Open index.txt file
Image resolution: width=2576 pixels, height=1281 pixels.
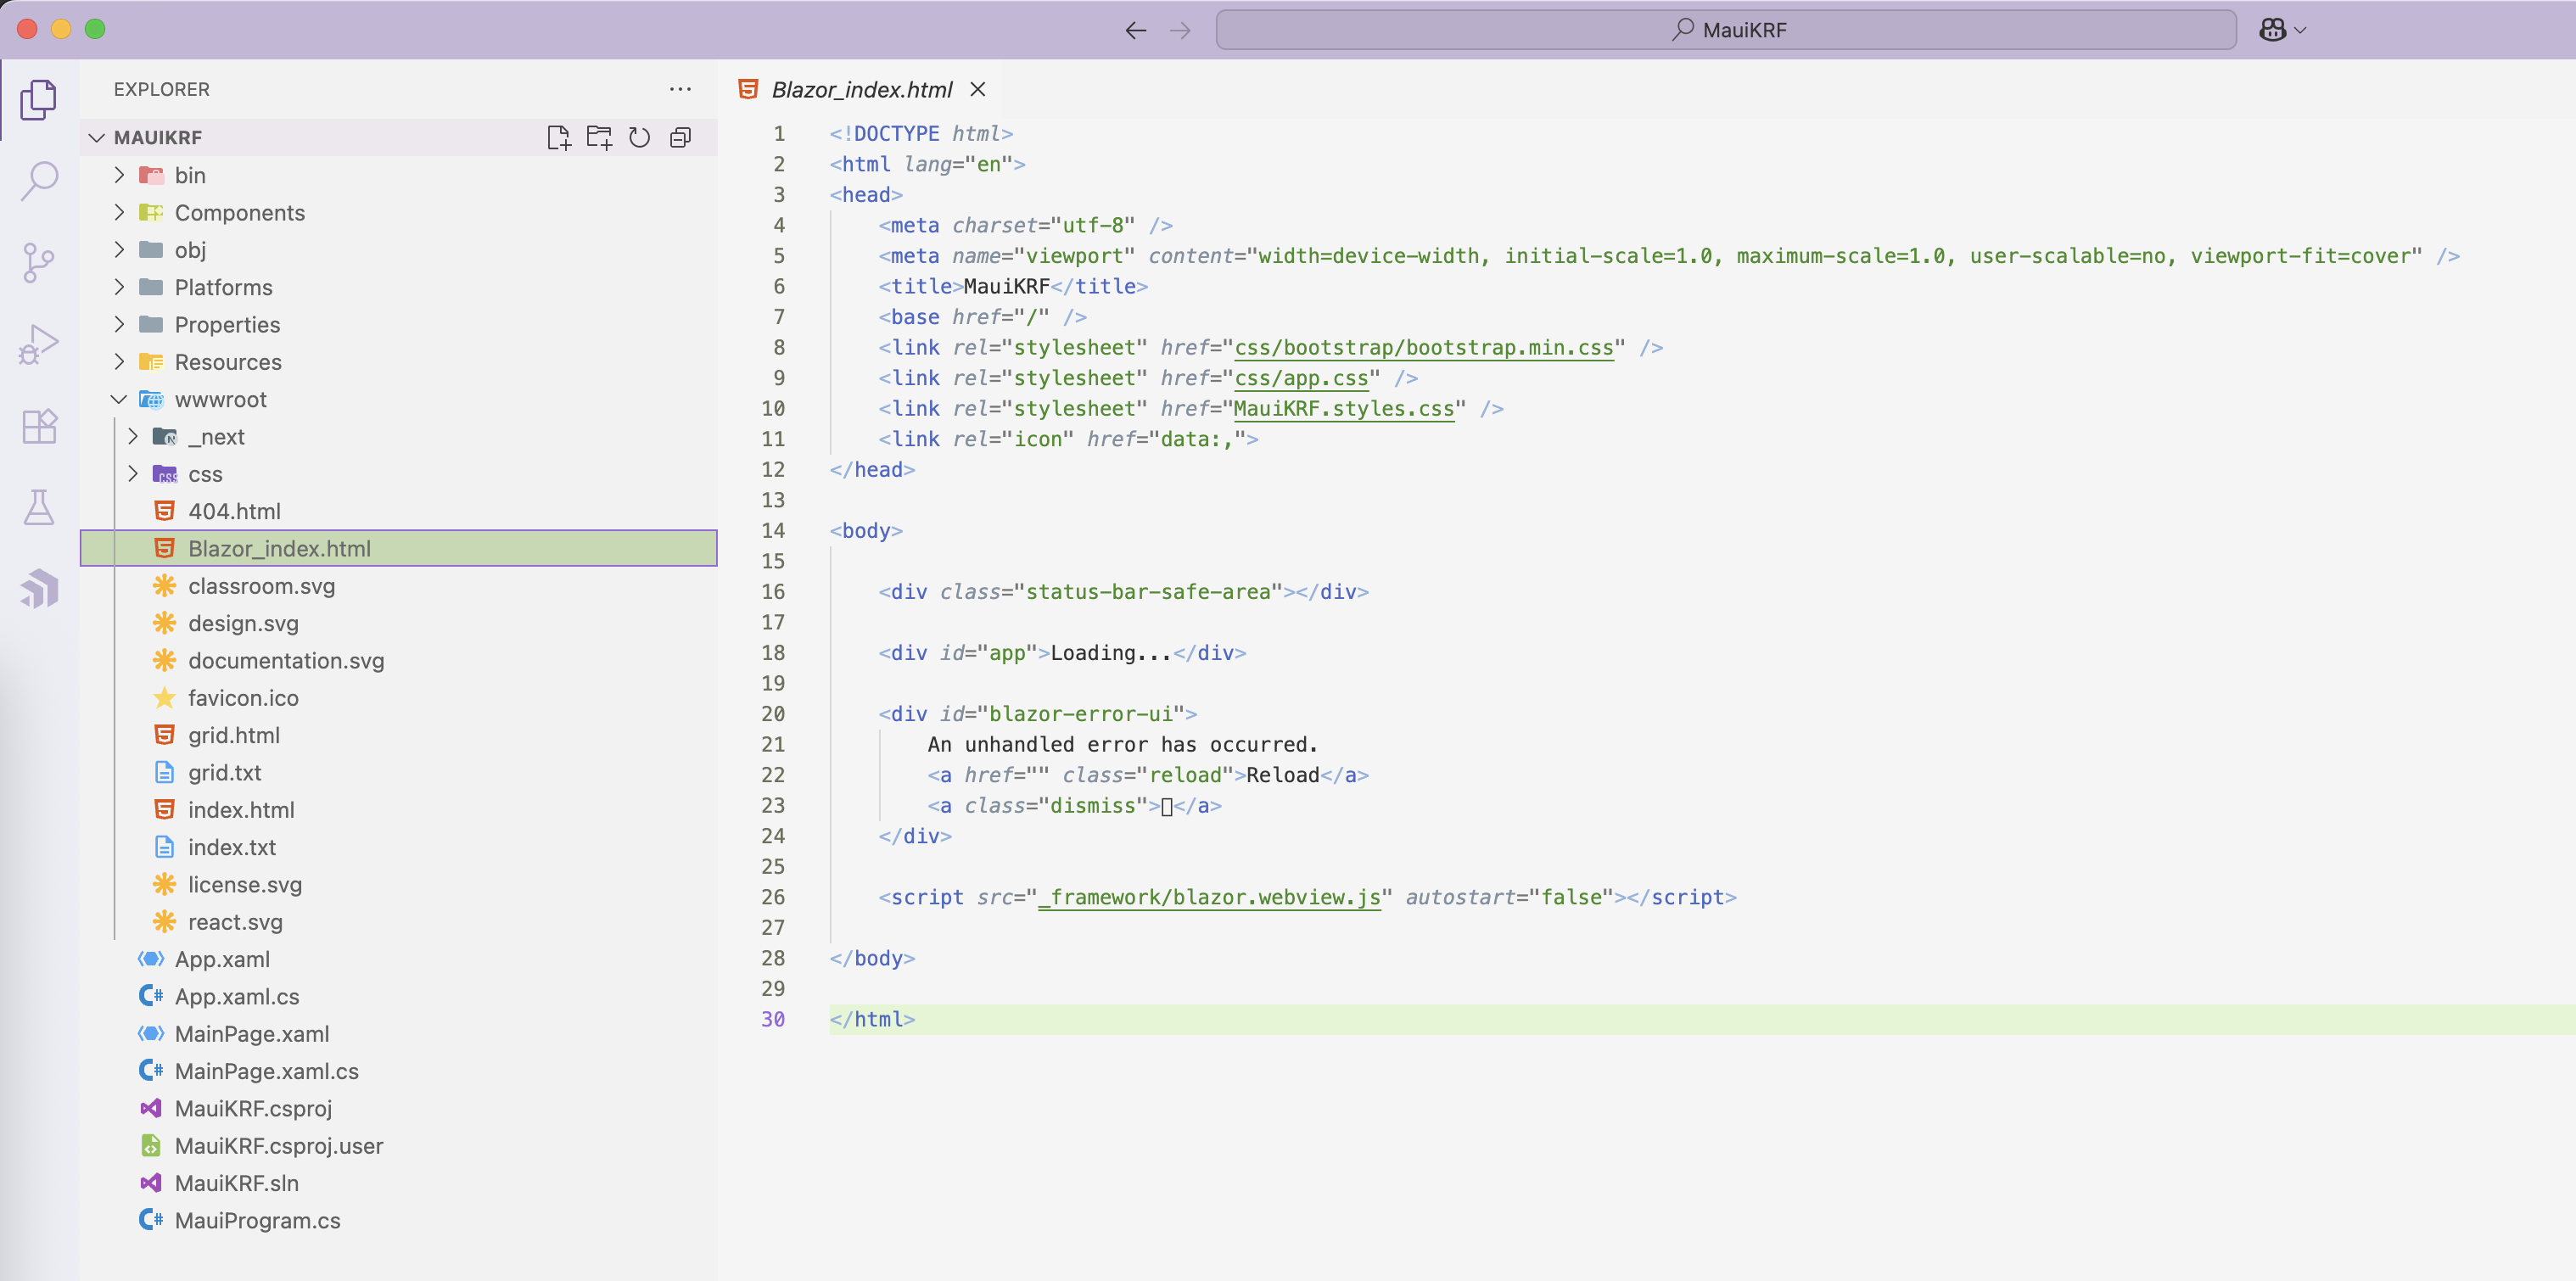(x=399, y=847)
